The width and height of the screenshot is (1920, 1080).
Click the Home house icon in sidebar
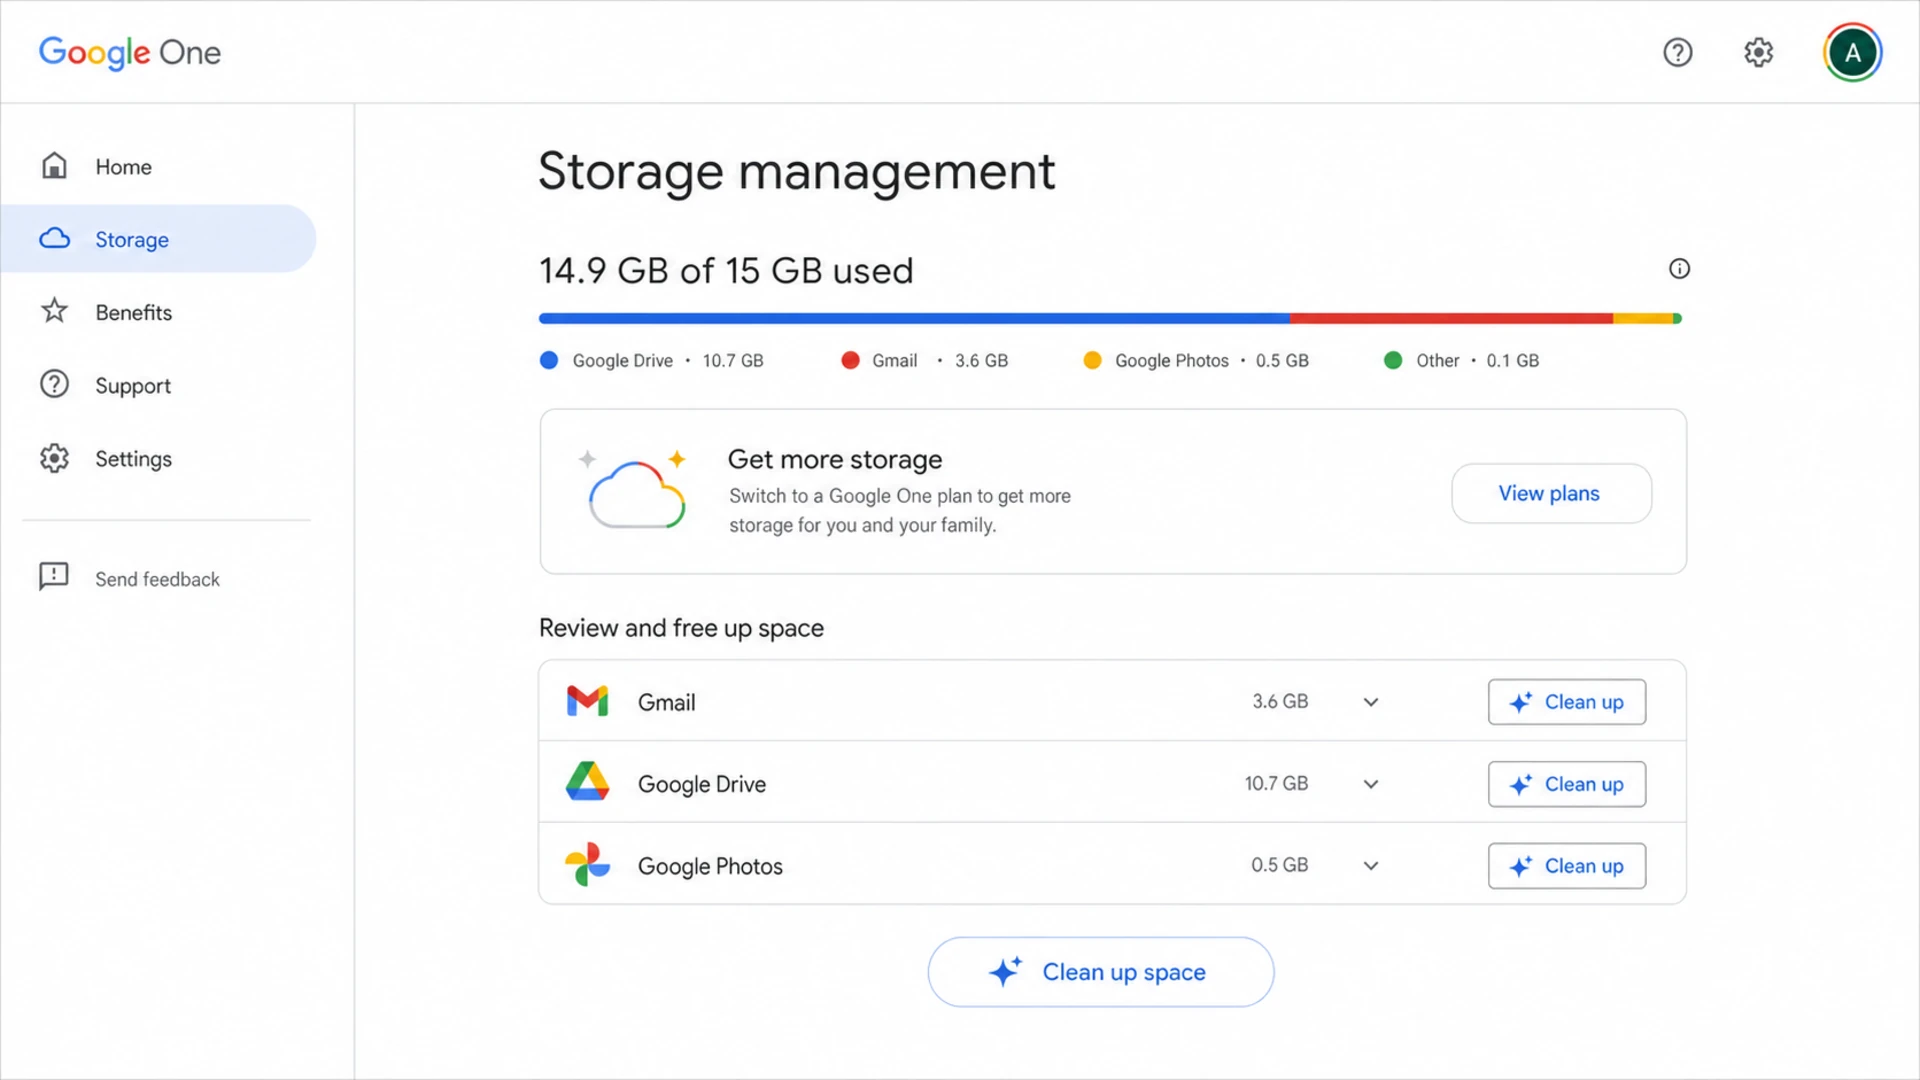[55, 166]
